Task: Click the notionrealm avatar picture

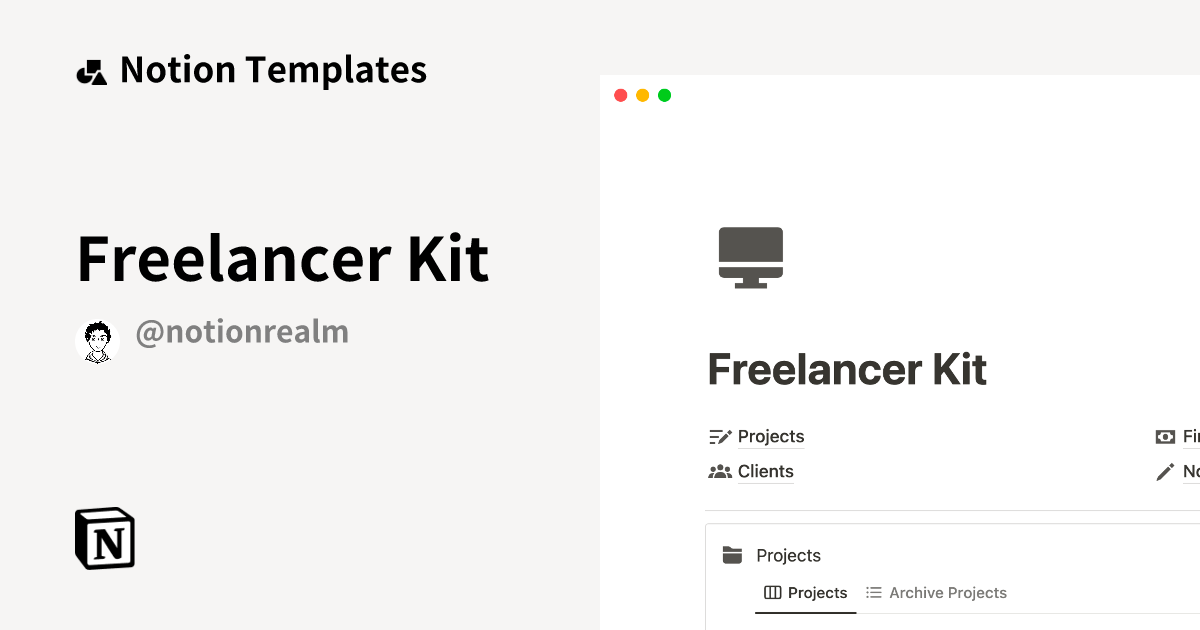Action: pos(97,339)
